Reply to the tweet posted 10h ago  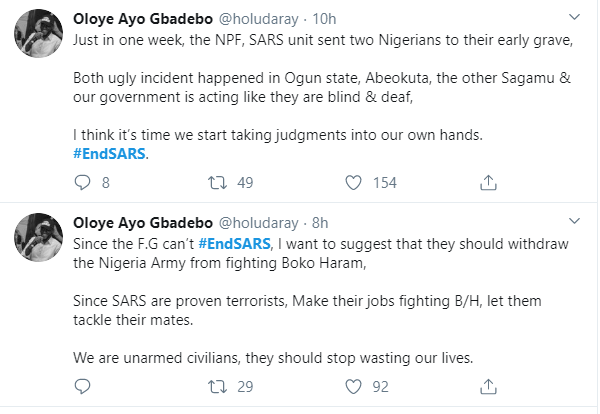tap(83, 182)
